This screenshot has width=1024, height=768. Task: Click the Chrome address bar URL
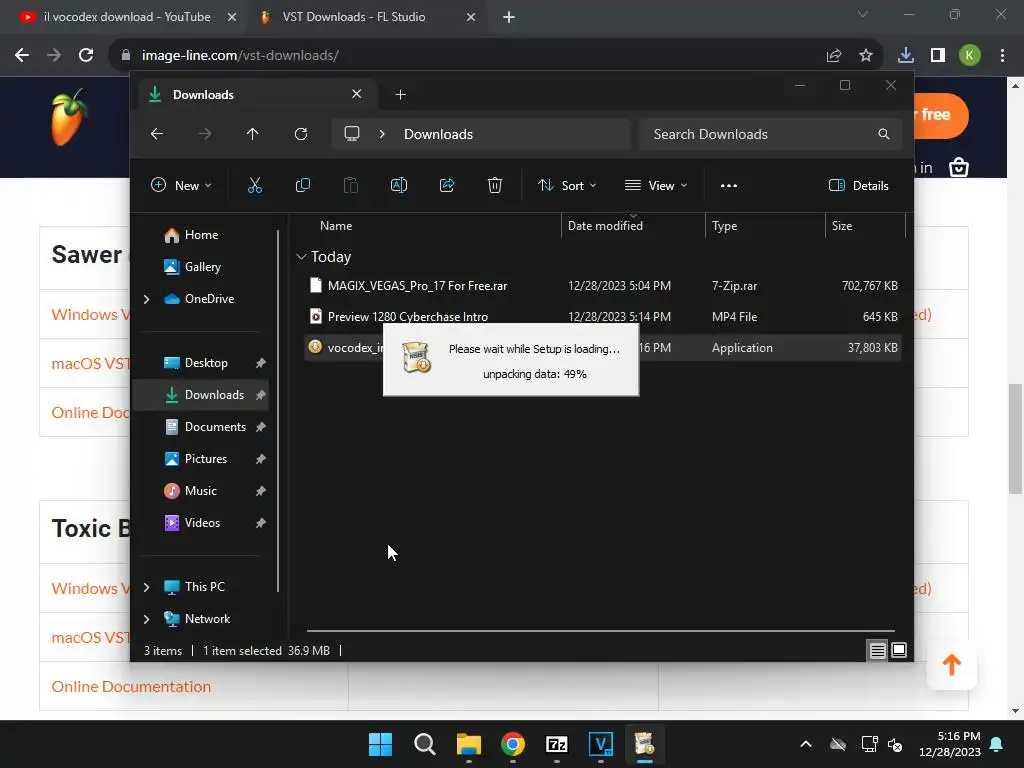point(240,56)
